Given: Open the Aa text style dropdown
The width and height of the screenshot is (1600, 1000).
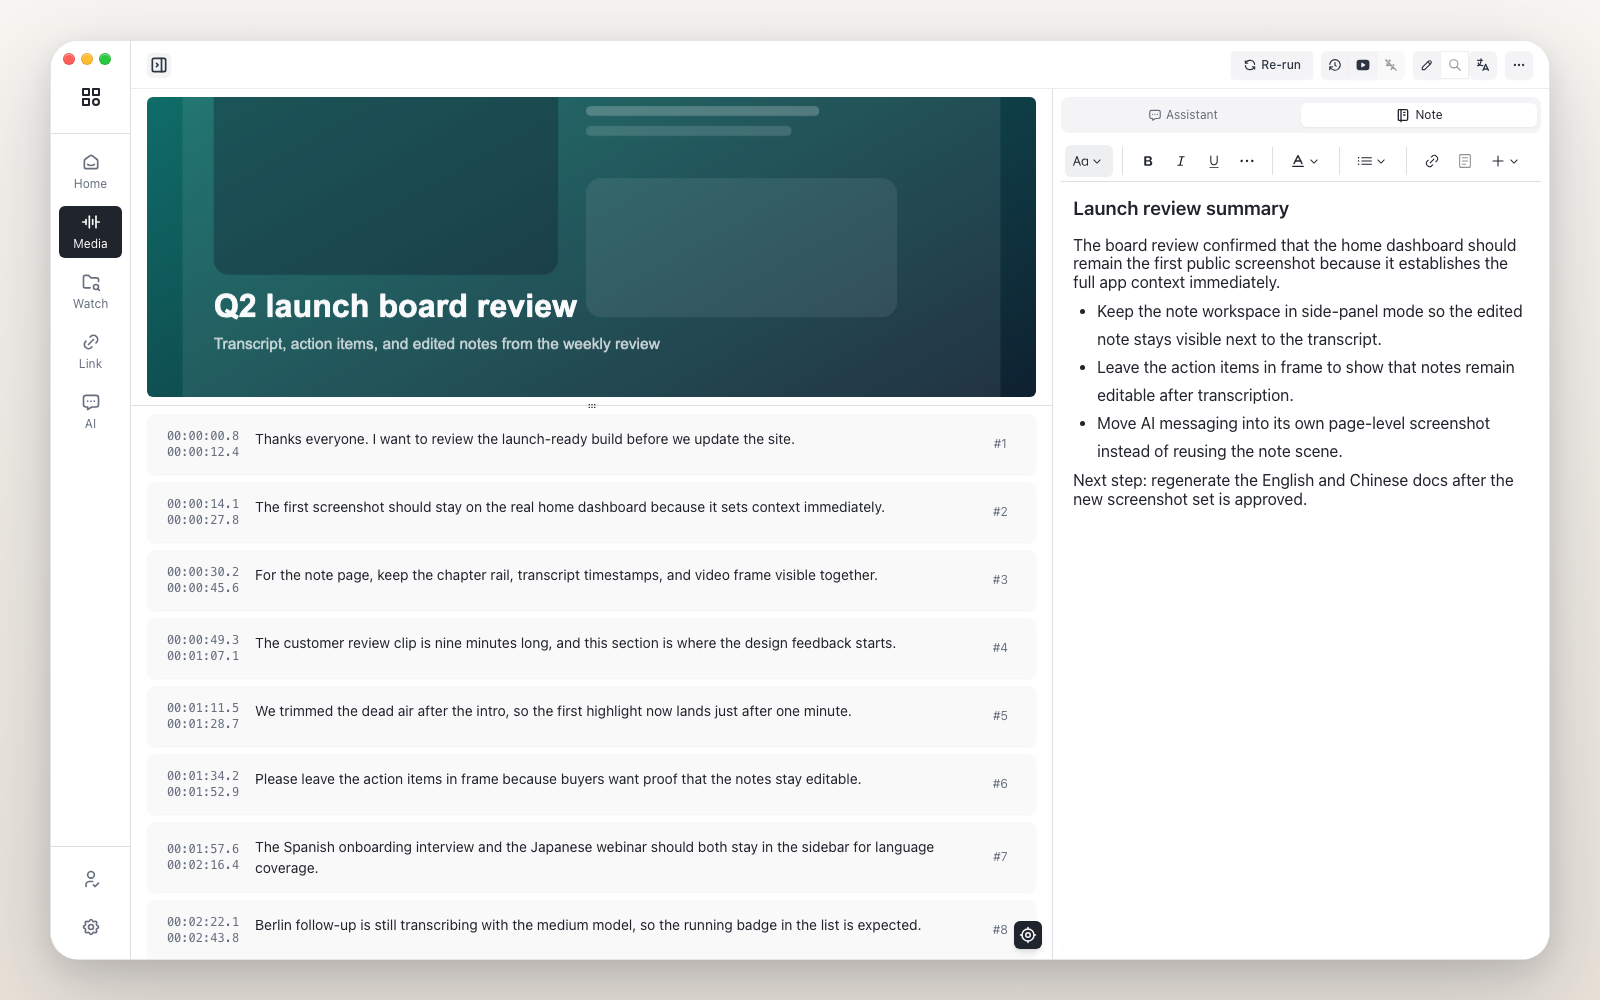Looking at the screenshot, I should coord(1088,161).
